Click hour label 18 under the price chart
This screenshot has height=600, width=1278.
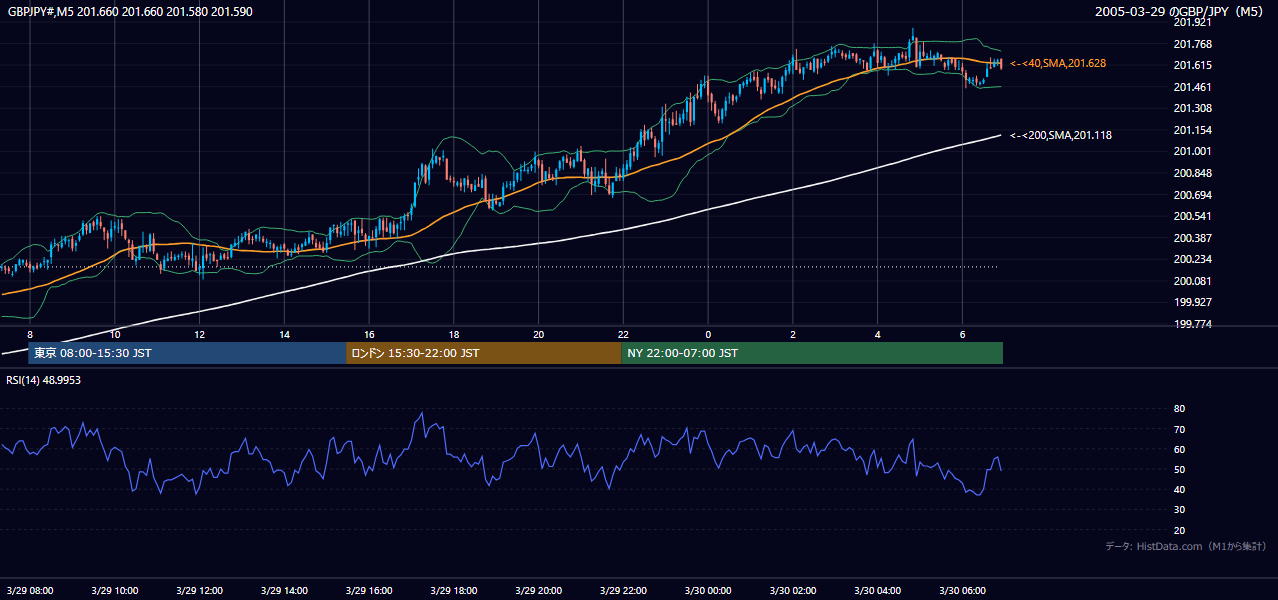454,334
